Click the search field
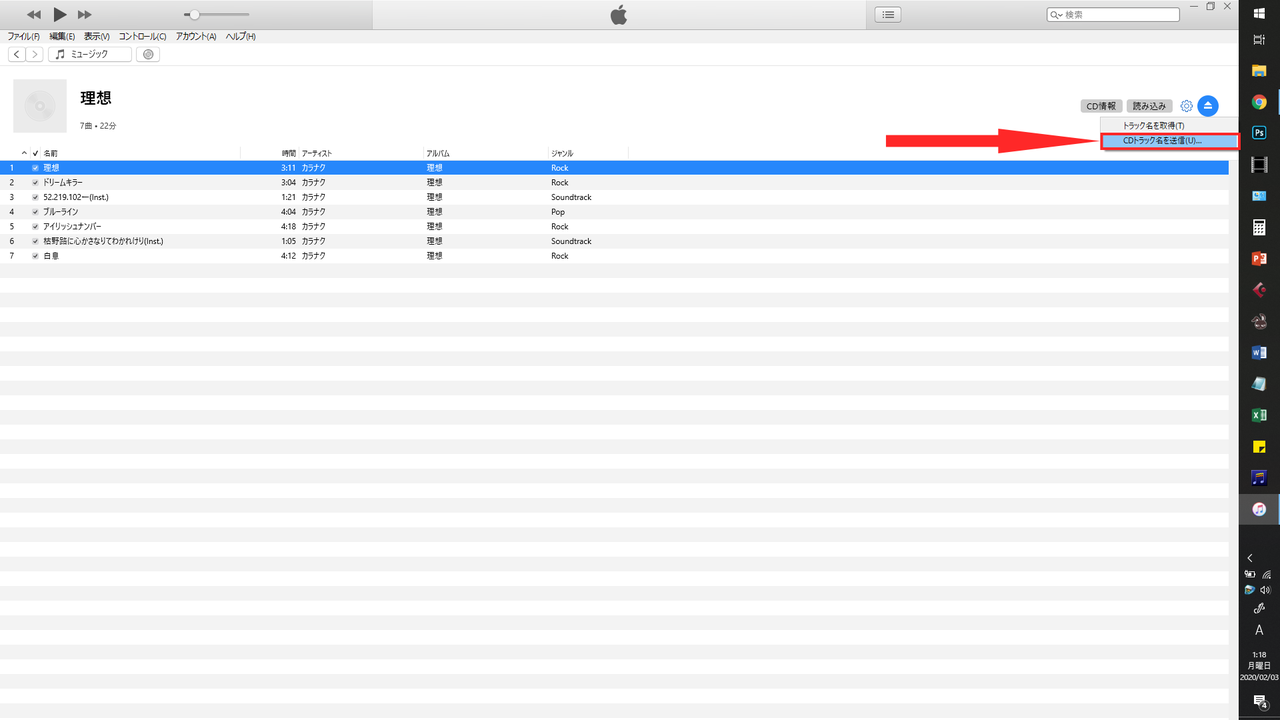 (x=1113, y=15)
